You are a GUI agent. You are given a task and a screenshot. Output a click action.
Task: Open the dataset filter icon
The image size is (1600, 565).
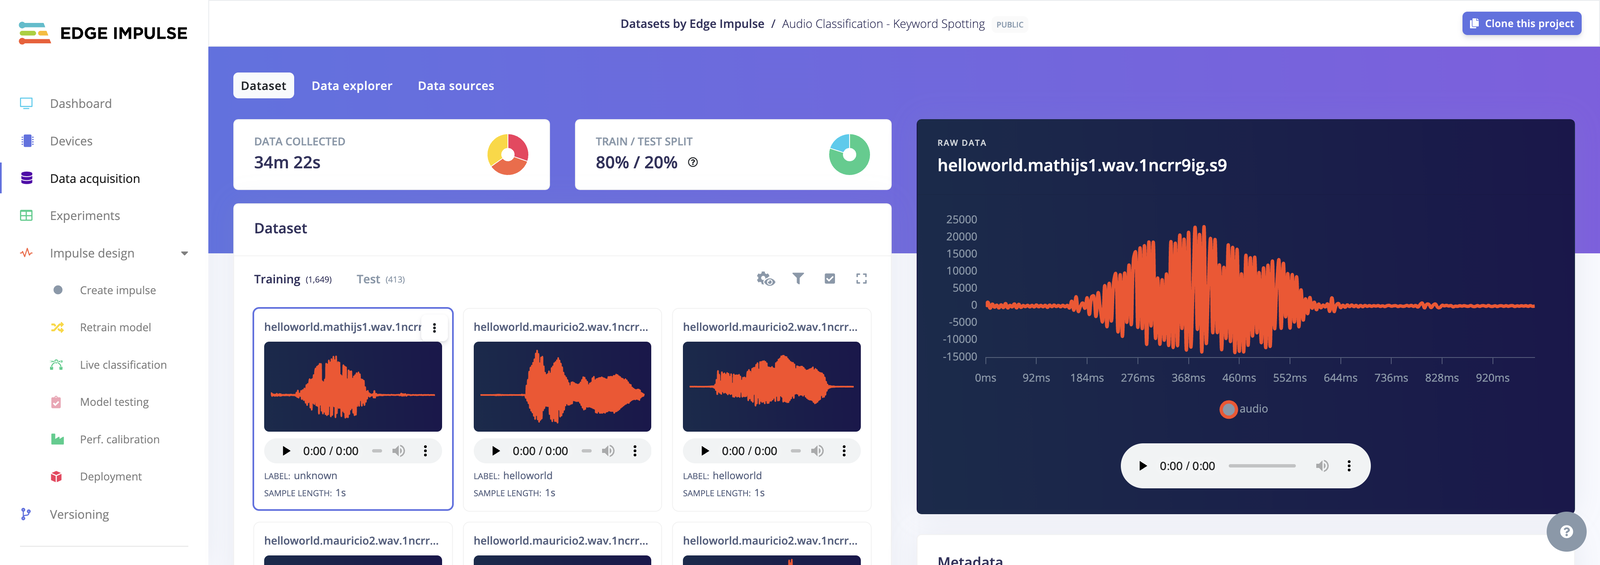798,279
